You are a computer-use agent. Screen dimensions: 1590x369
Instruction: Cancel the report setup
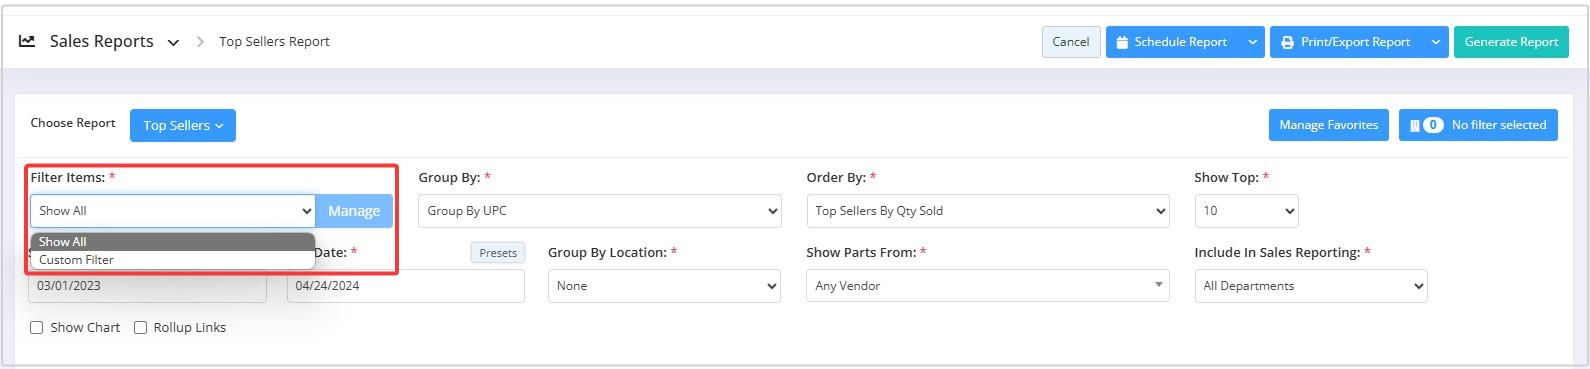tap(1071, 42)
